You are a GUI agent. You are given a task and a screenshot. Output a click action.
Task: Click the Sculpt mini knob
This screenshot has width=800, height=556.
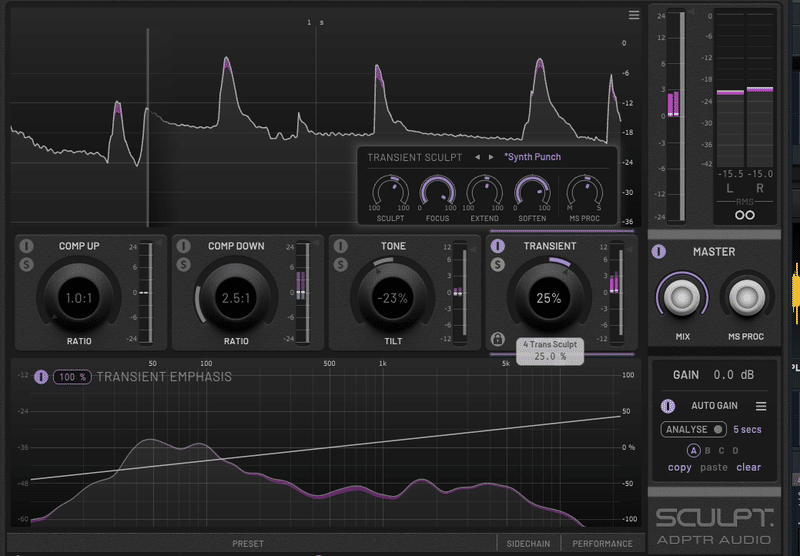pos(390,192)
